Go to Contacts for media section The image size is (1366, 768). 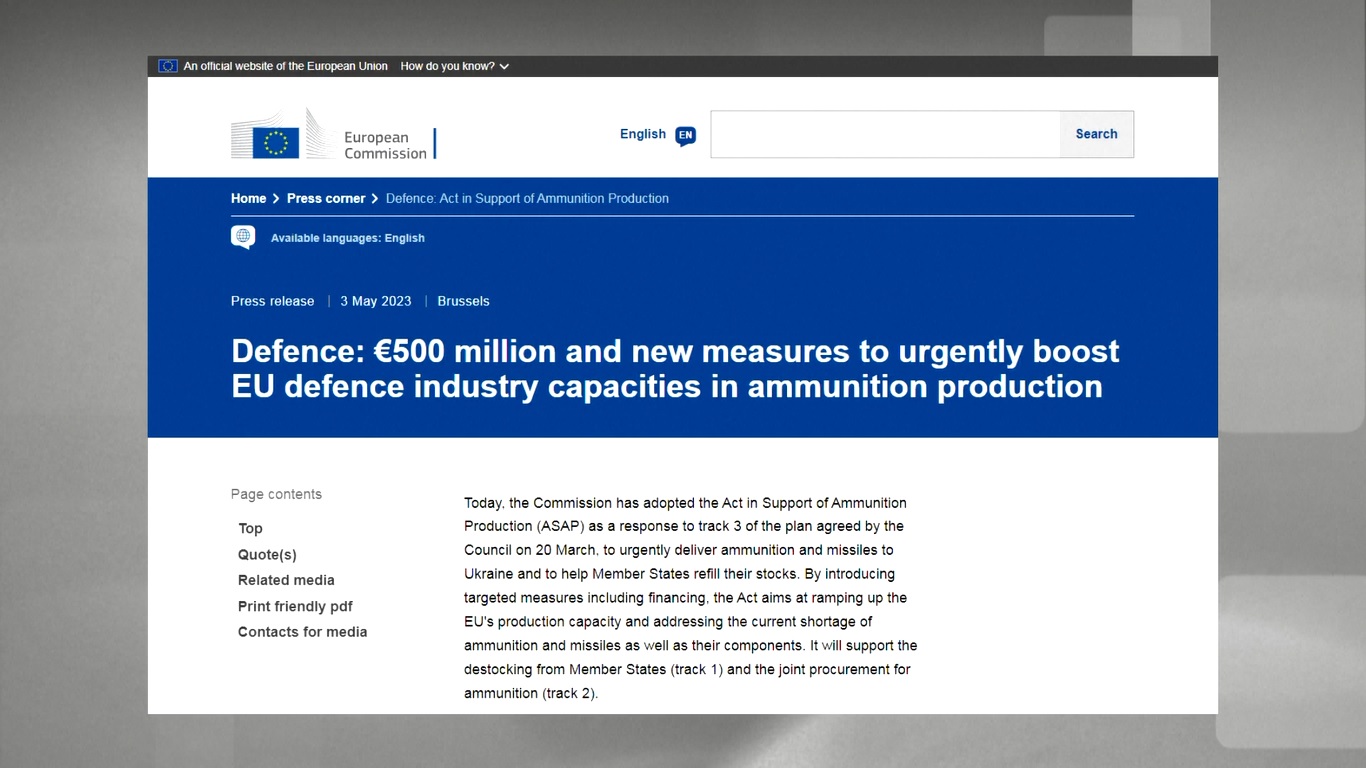coord(302,632)
